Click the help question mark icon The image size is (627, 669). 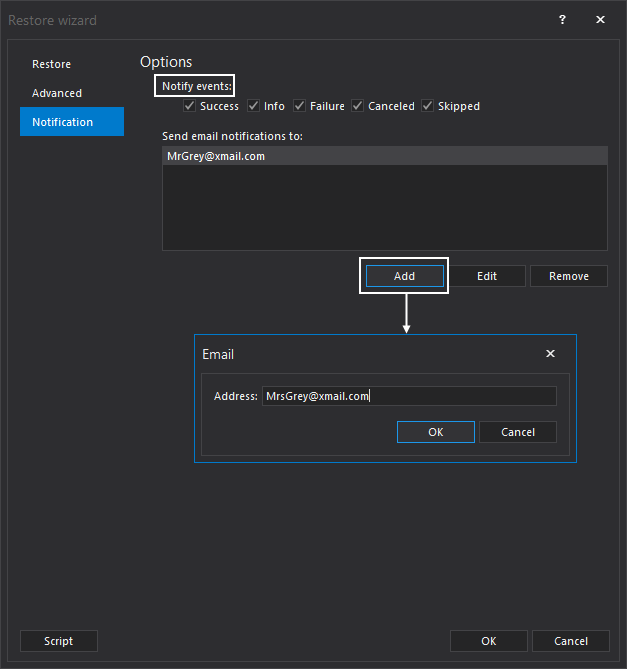[562, 20]
